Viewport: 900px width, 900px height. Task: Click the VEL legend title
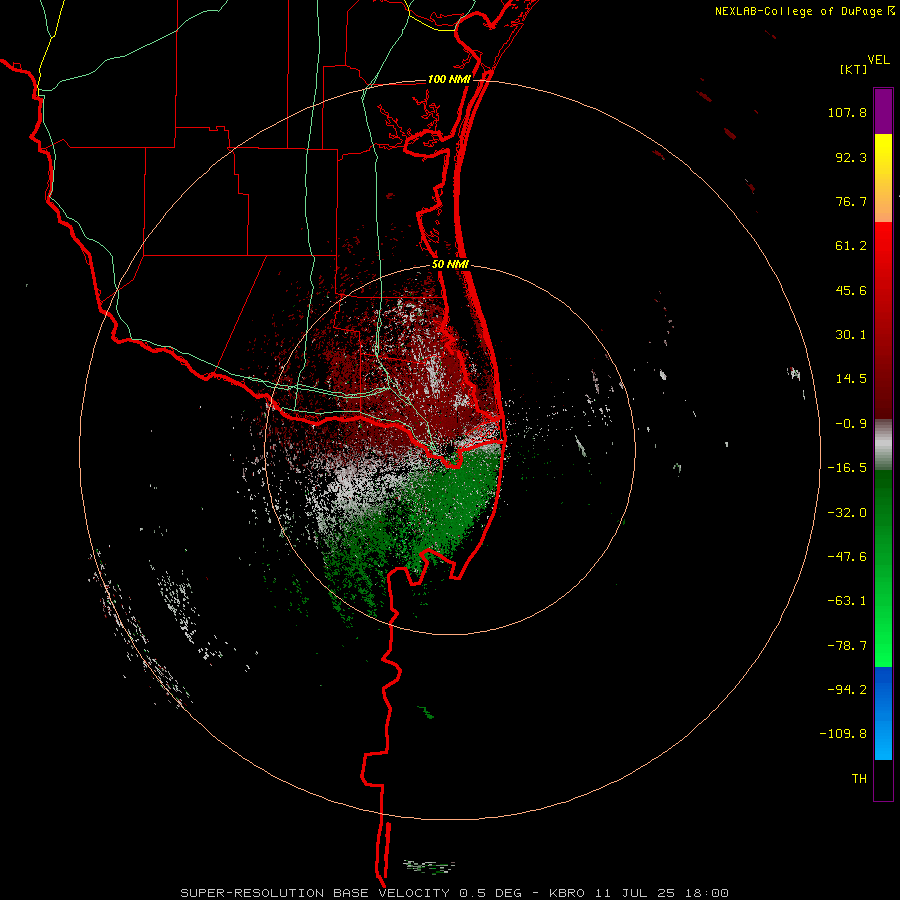pyautogui.click(x=878, y=60)
